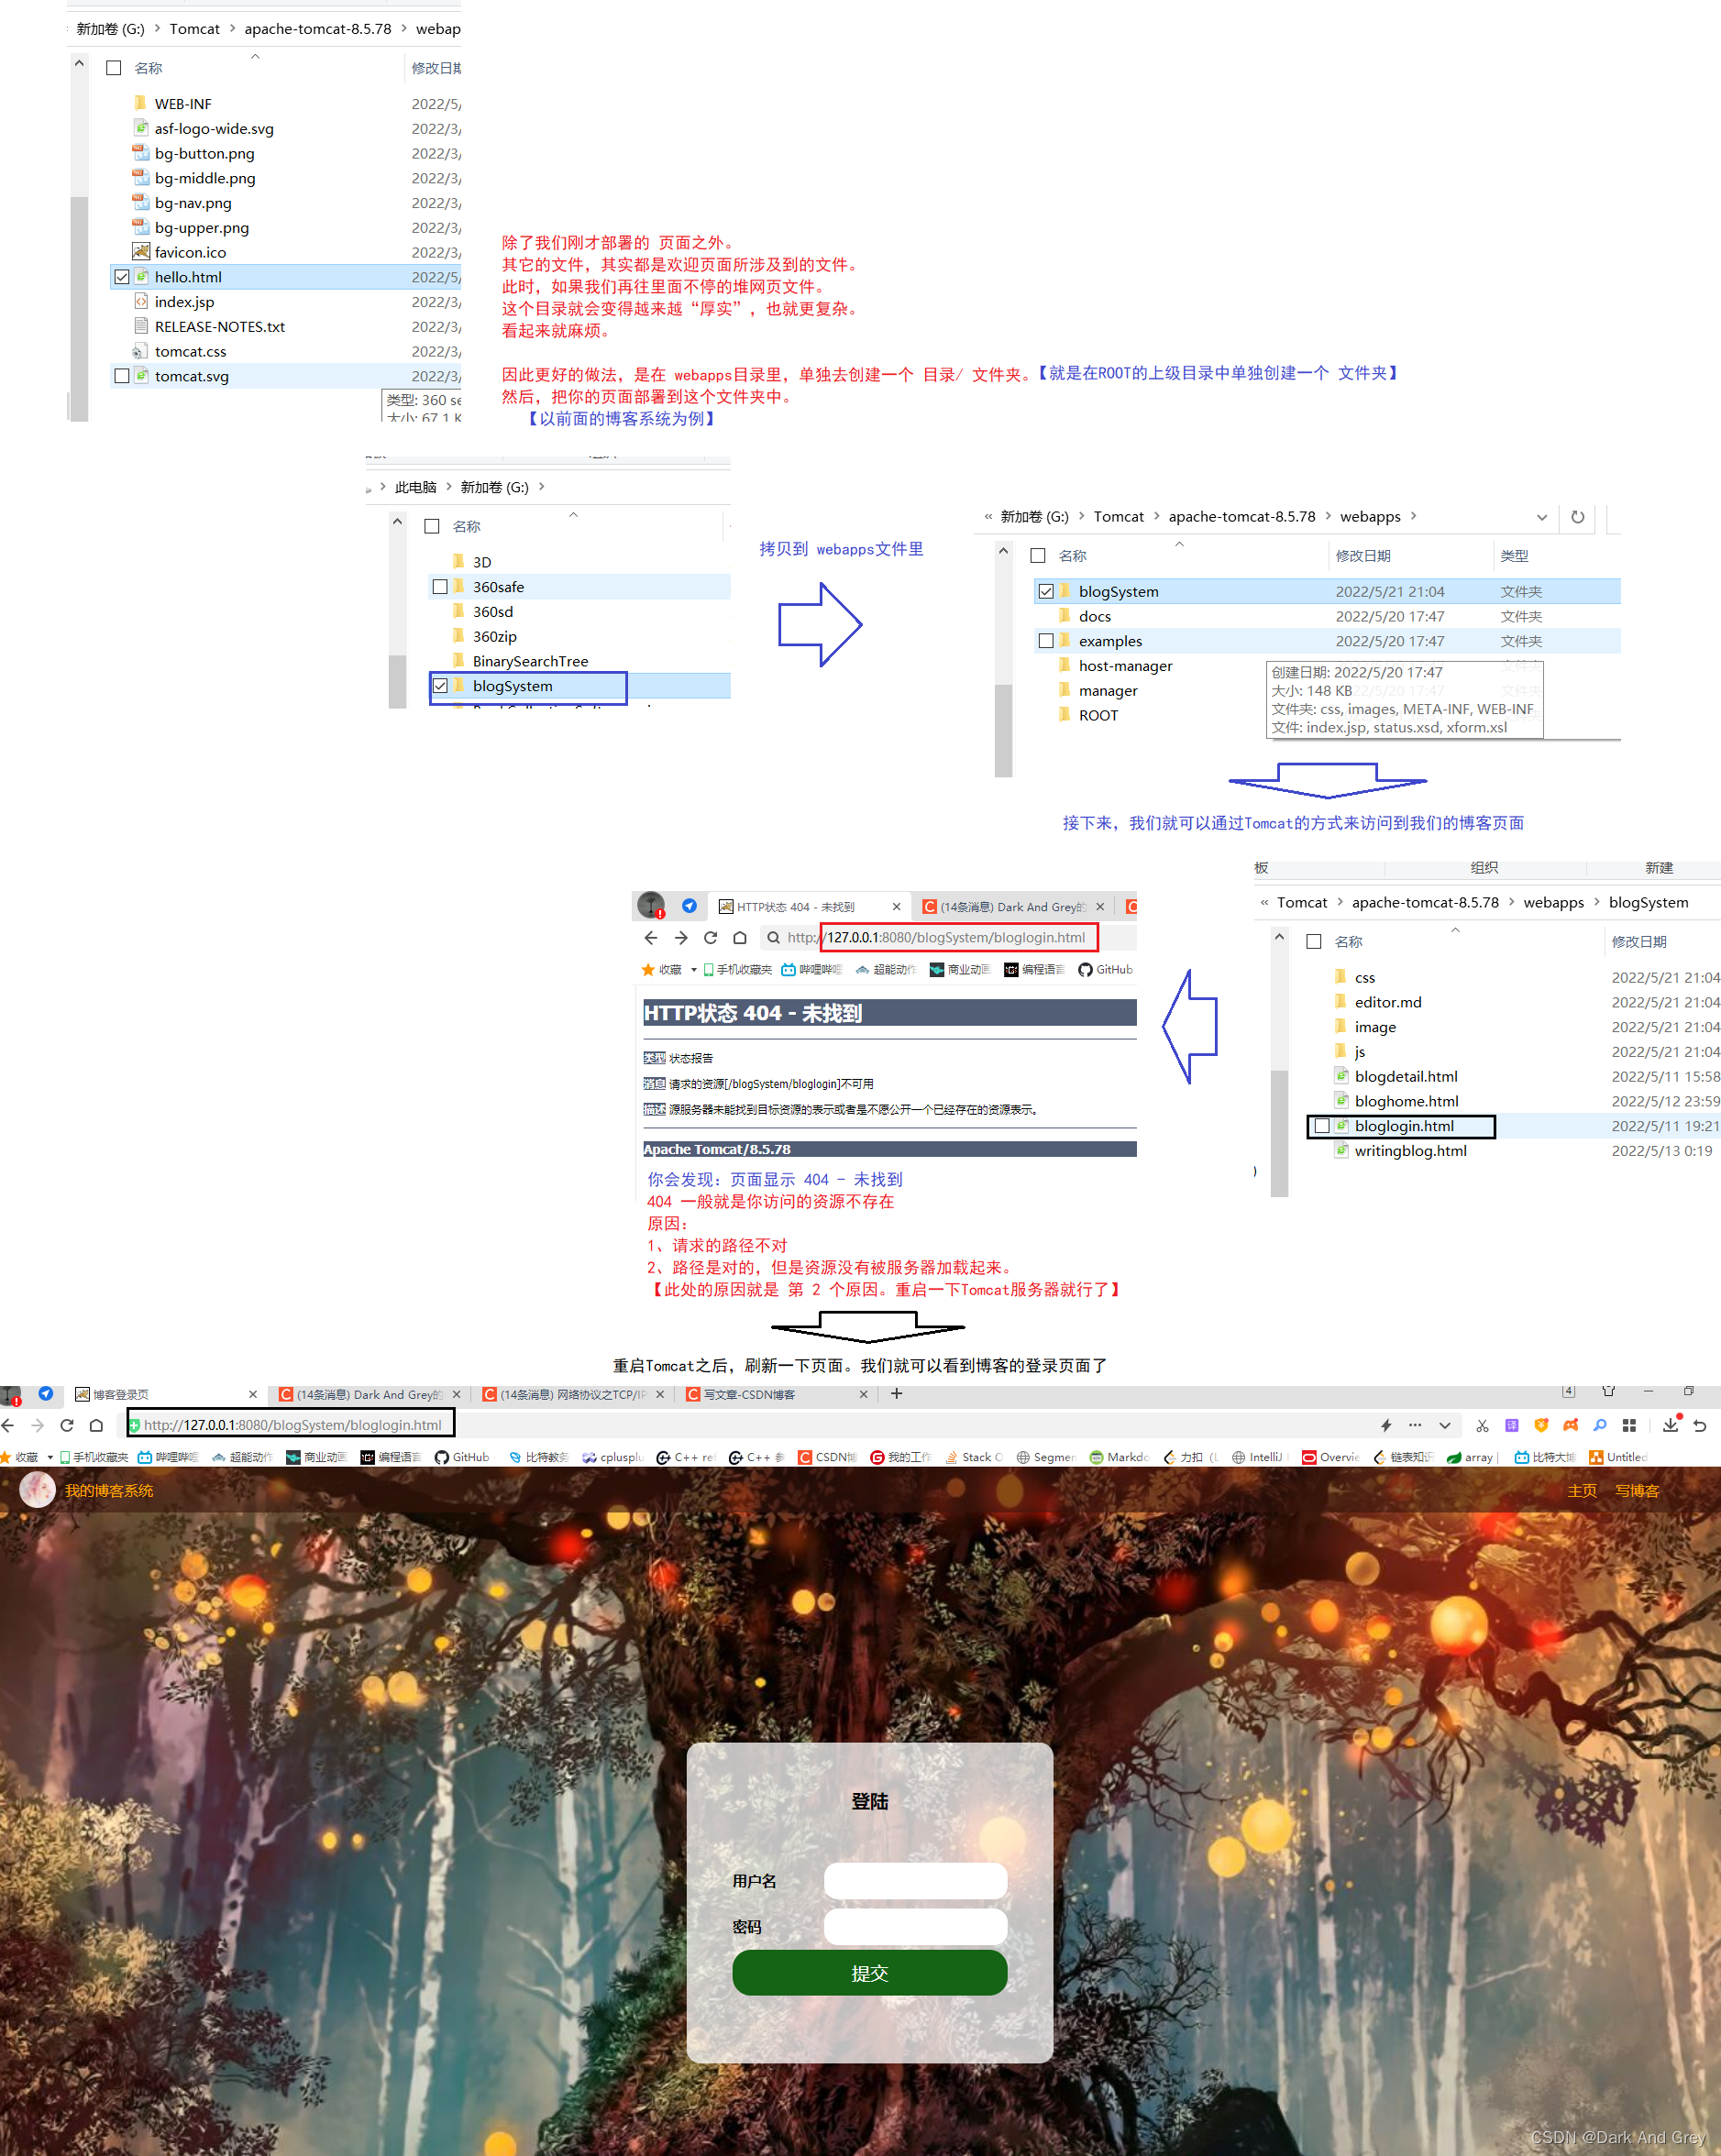Open the 收藏 dropdown arrow in the bottom browser

[50, 1457]
